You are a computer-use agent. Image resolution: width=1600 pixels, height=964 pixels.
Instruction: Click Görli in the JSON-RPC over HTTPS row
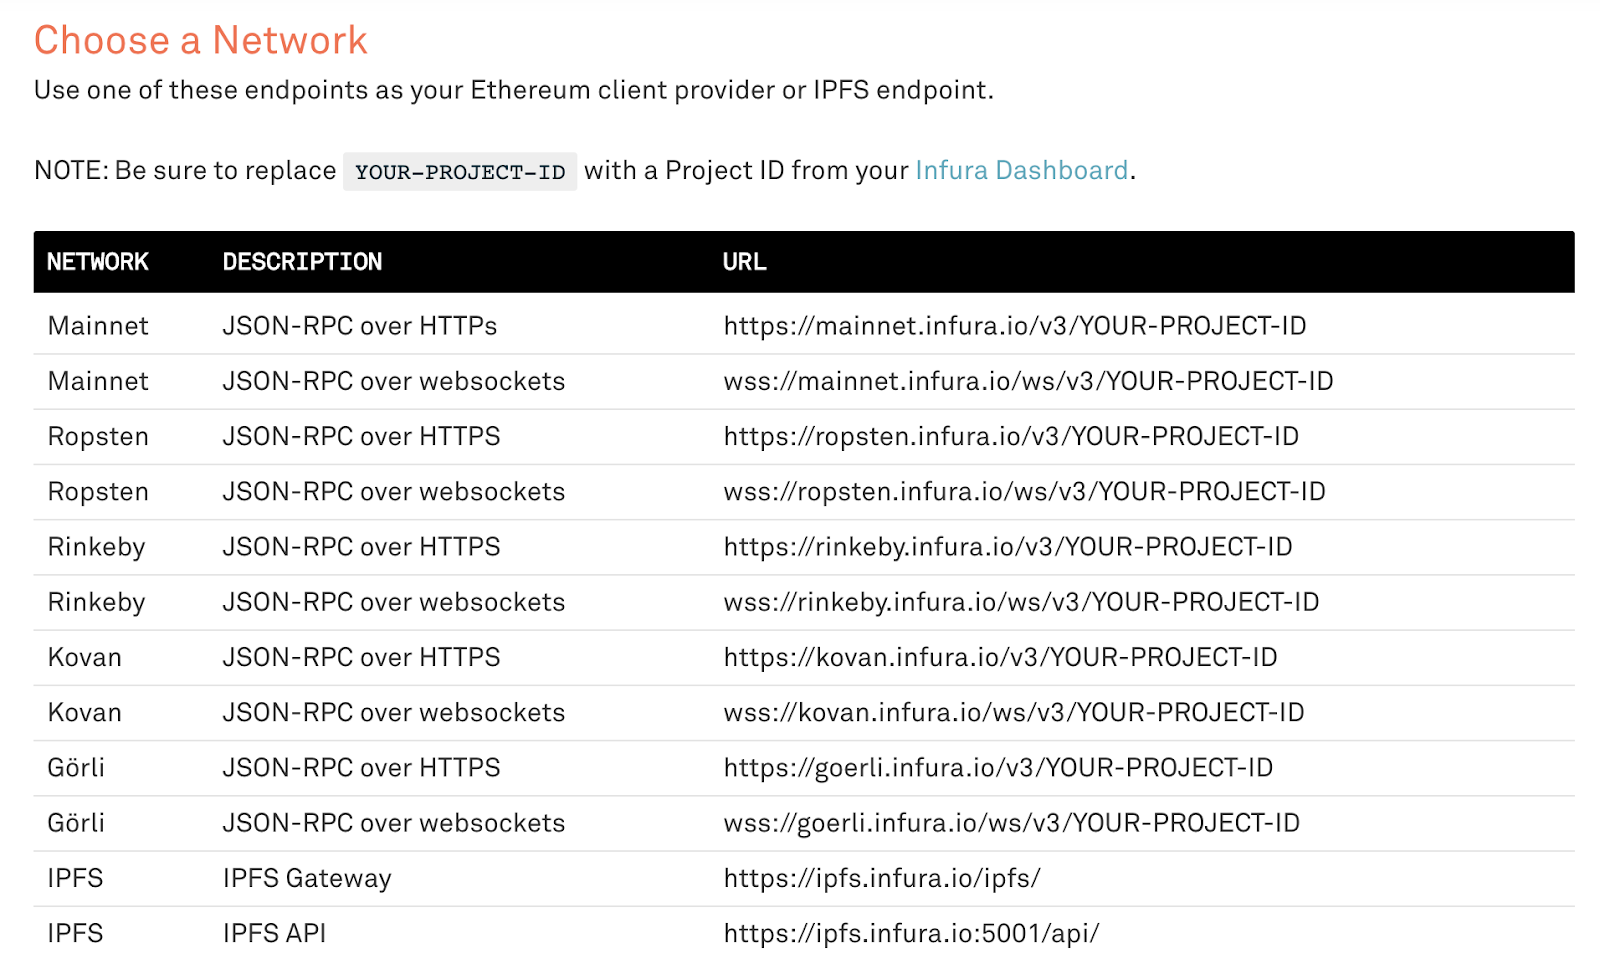pos(76,768)
